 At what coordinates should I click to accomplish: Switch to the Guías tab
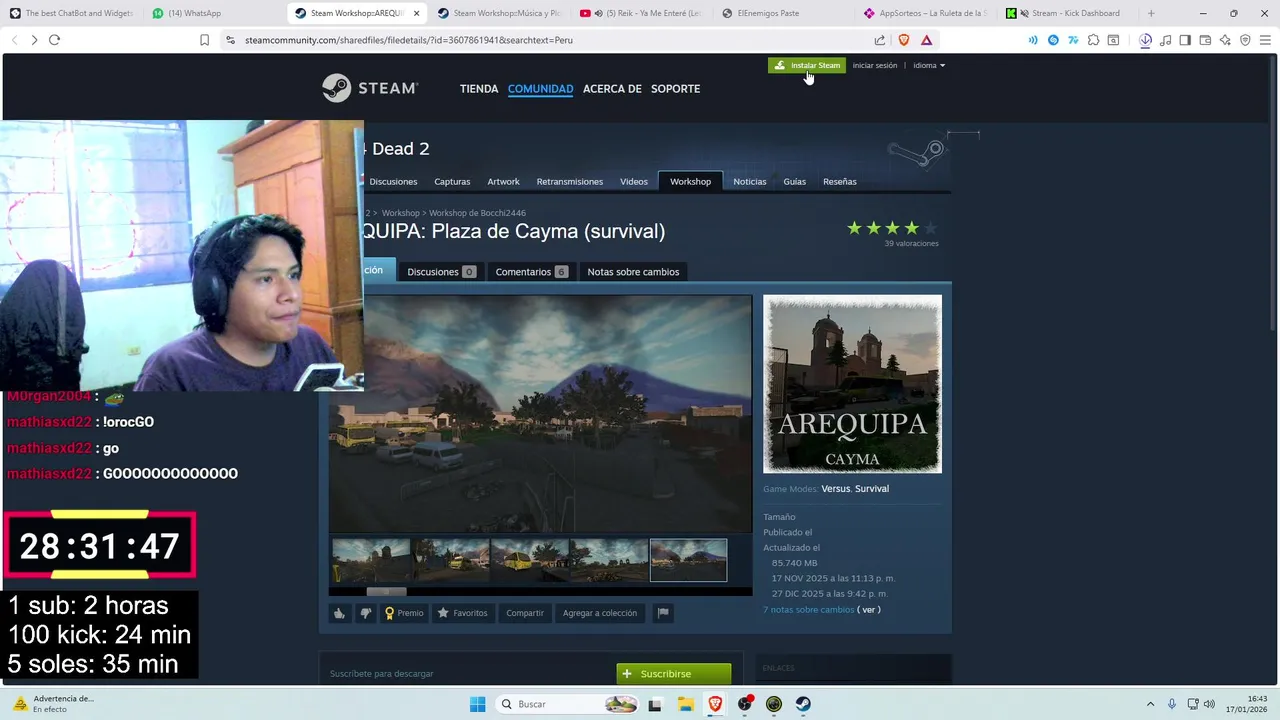tap(794, 182)
